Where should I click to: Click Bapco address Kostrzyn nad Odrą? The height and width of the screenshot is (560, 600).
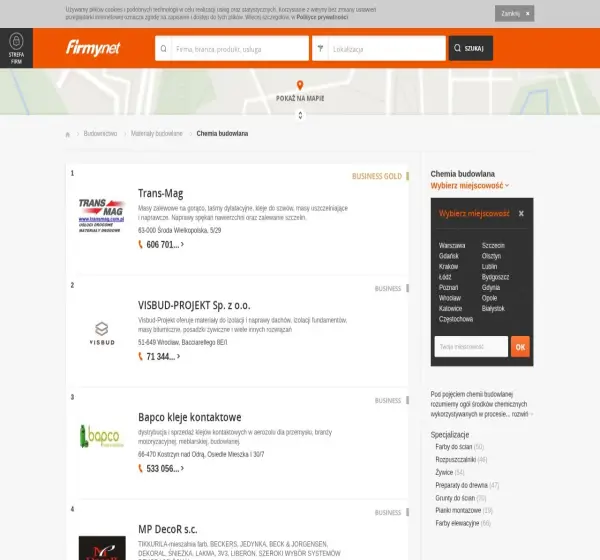(201, 454)
